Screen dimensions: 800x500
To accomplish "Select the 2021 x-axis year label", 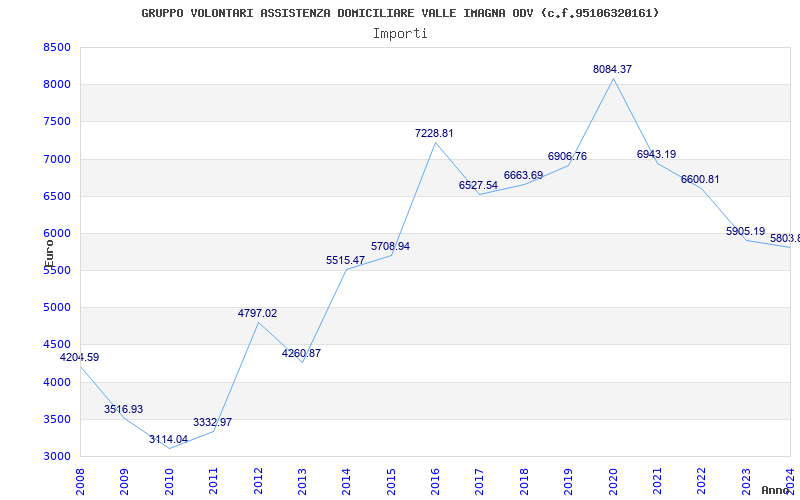I will click(x=657, y=481).
